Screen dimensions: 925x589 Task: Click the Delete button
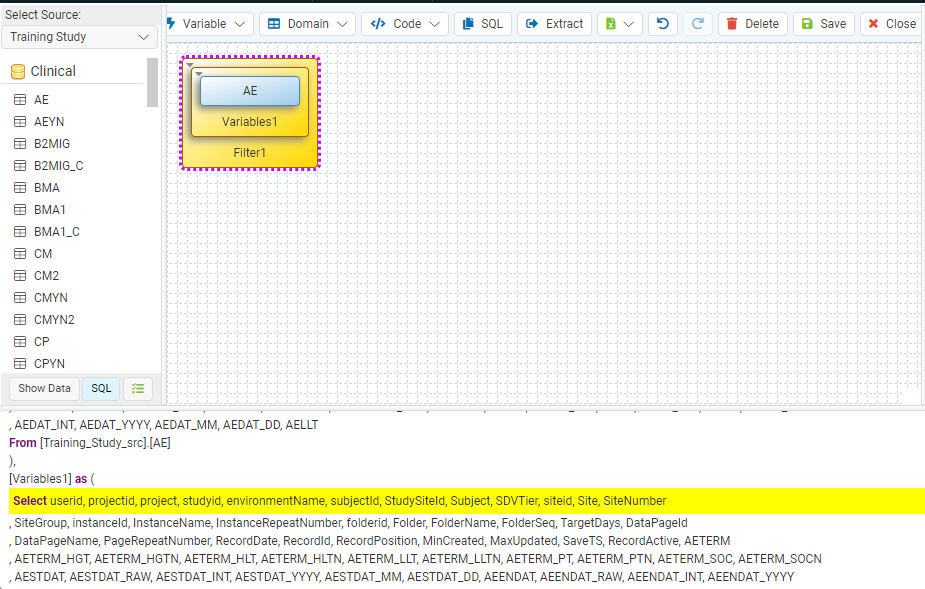click(753, 24)
